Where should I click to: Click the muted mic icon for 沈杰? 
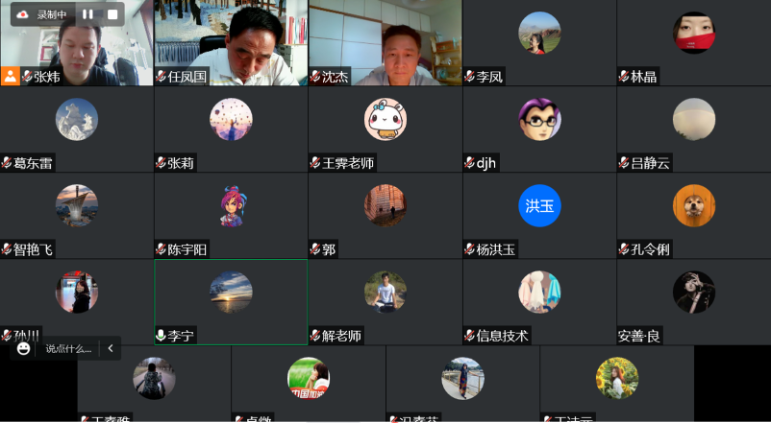point(315,77)
